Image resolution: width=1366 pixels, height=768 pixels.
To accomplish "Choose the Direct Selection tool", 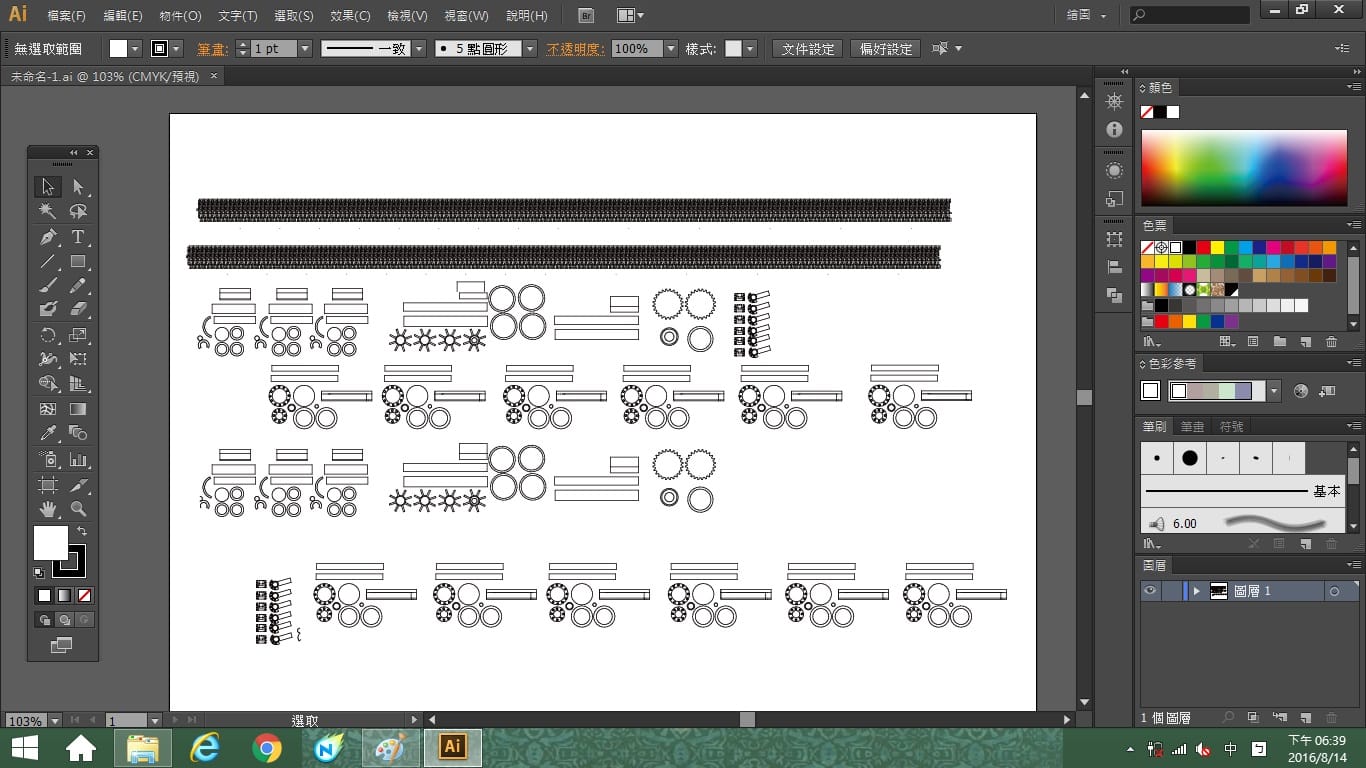I will (x=78, y=187).
